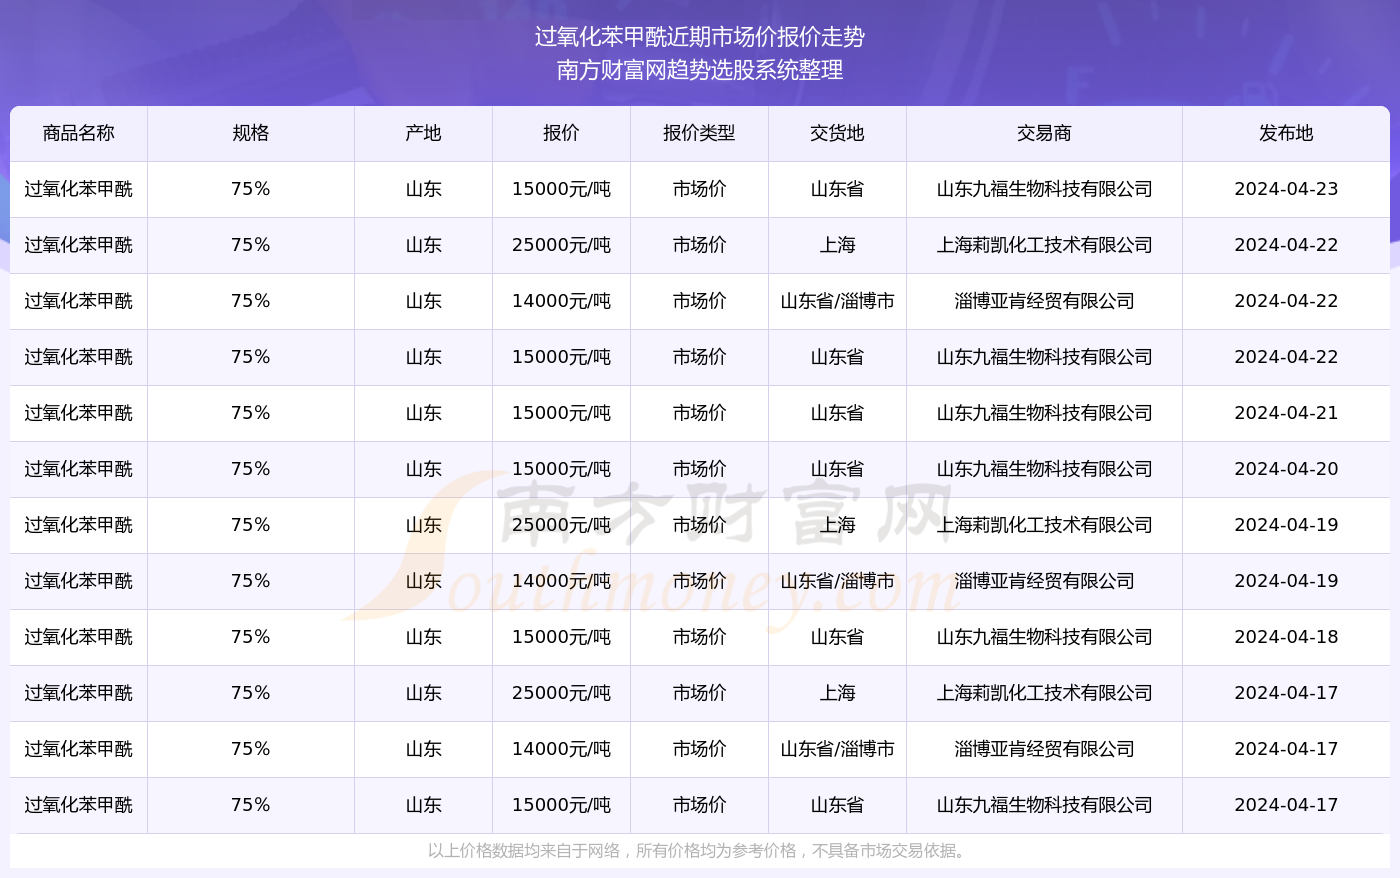Select the date 2024-04-20
The height and width of the screenshot is (878, 1400).
pyautogui.click(x=1286, y=469)
